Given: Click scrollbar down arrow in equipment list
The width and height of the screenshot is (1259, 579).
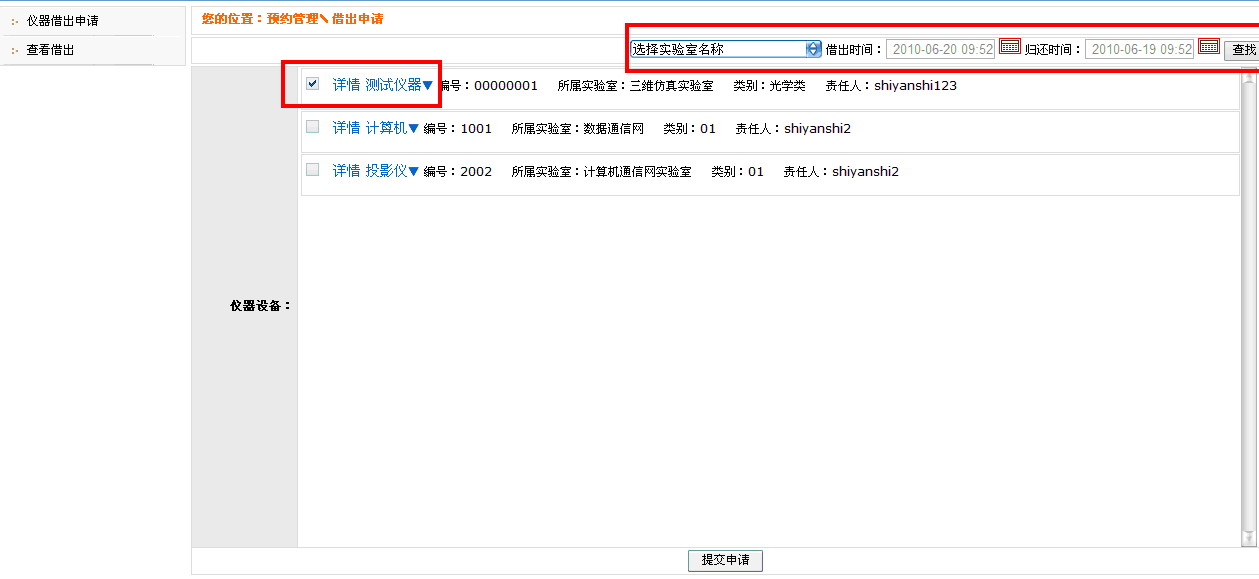Looking at the screenshot, I should [1248, 539].
